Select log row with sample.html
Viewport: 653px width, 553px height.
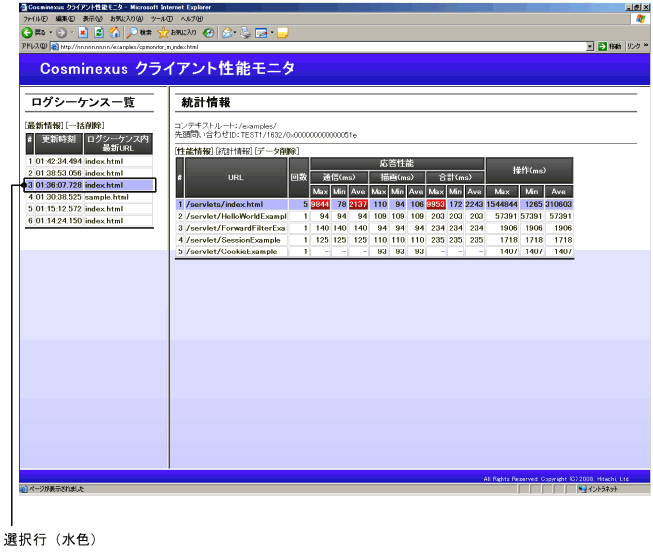pos(89,197)
